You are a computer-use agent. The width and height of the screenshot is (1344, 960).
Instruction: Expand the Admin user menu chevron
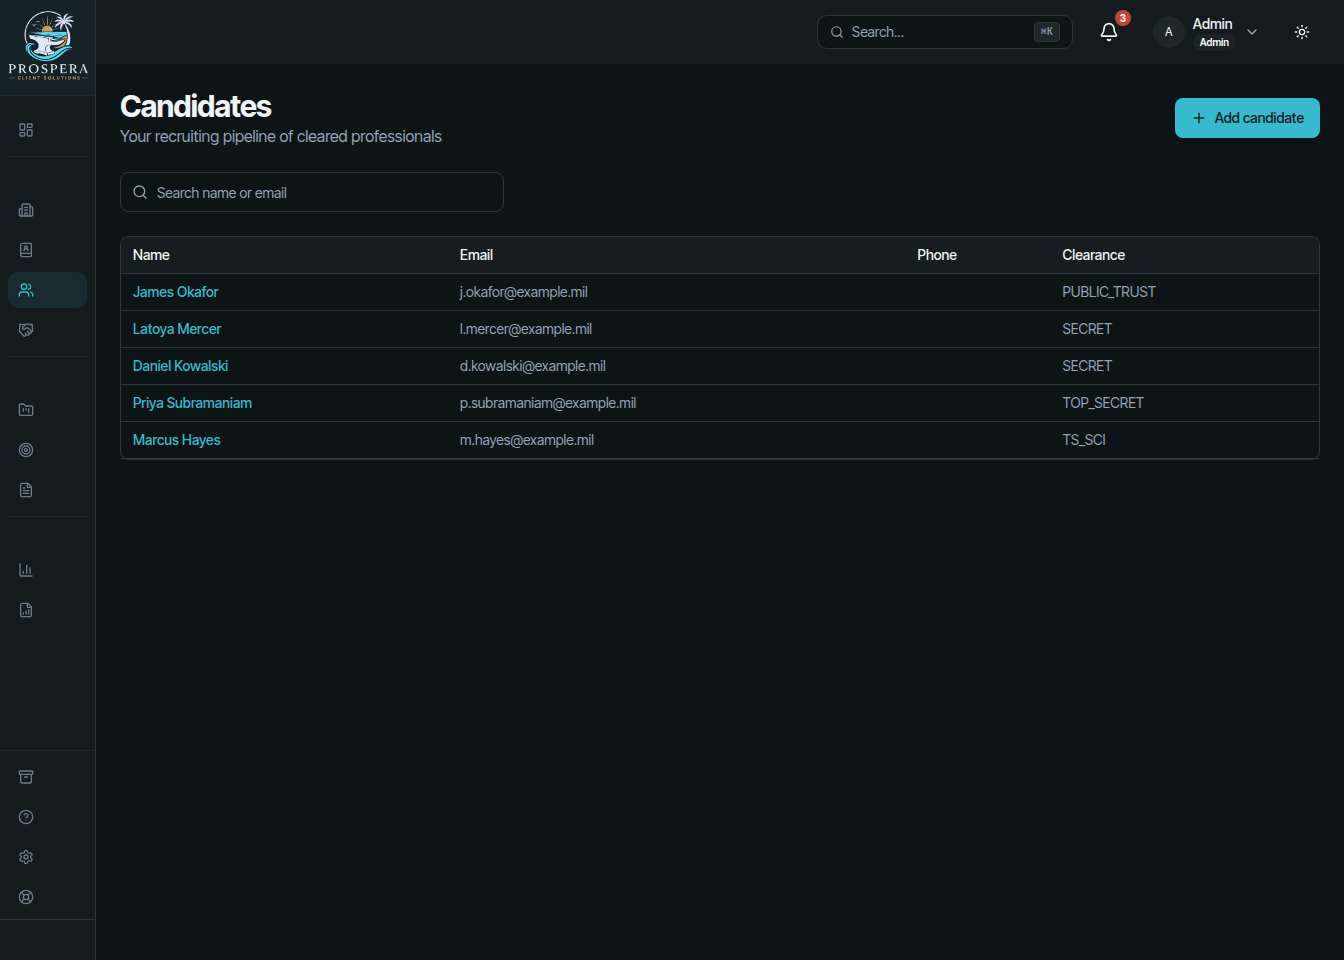coord(1252,32)
